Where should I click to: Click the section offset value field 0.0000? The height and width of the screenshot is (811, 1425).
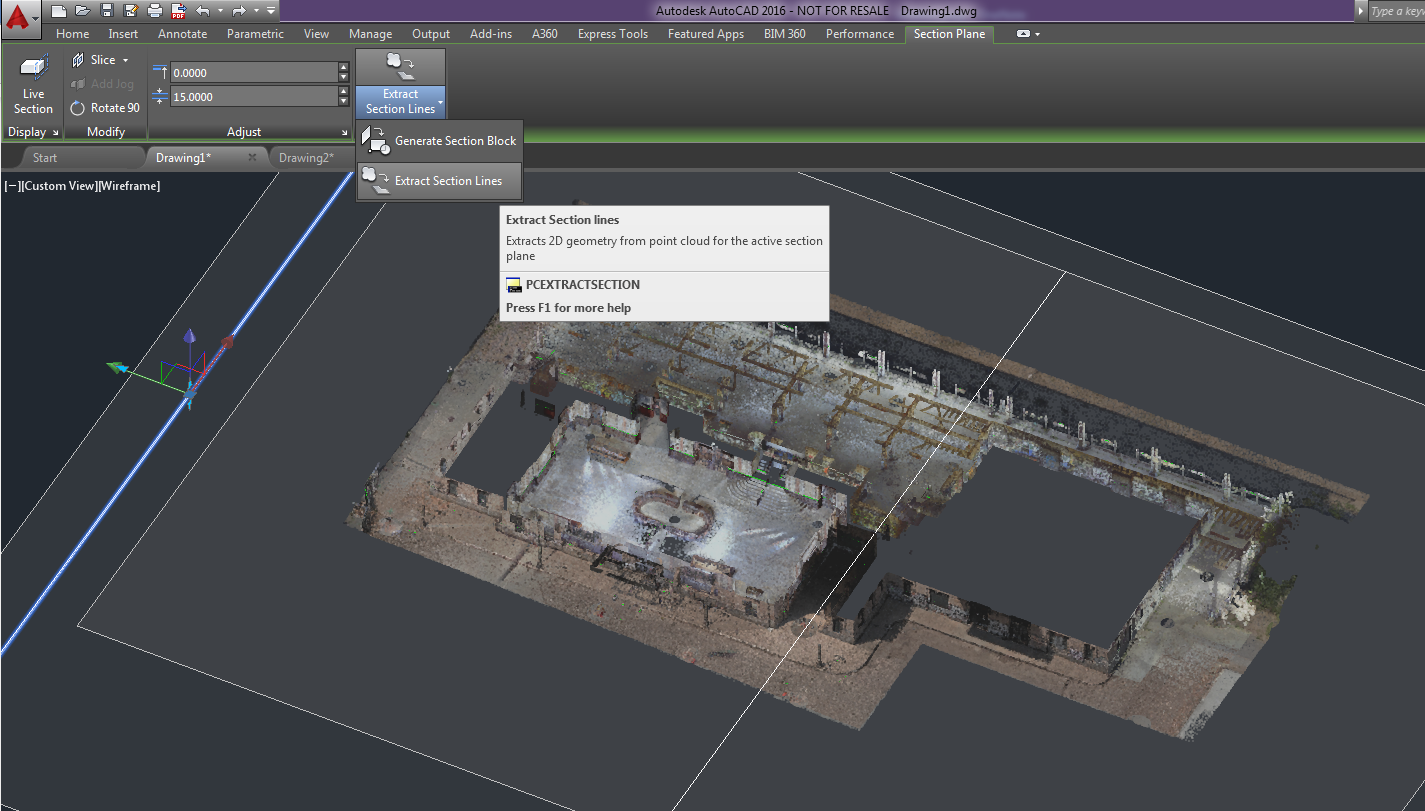tap(254, 73)
